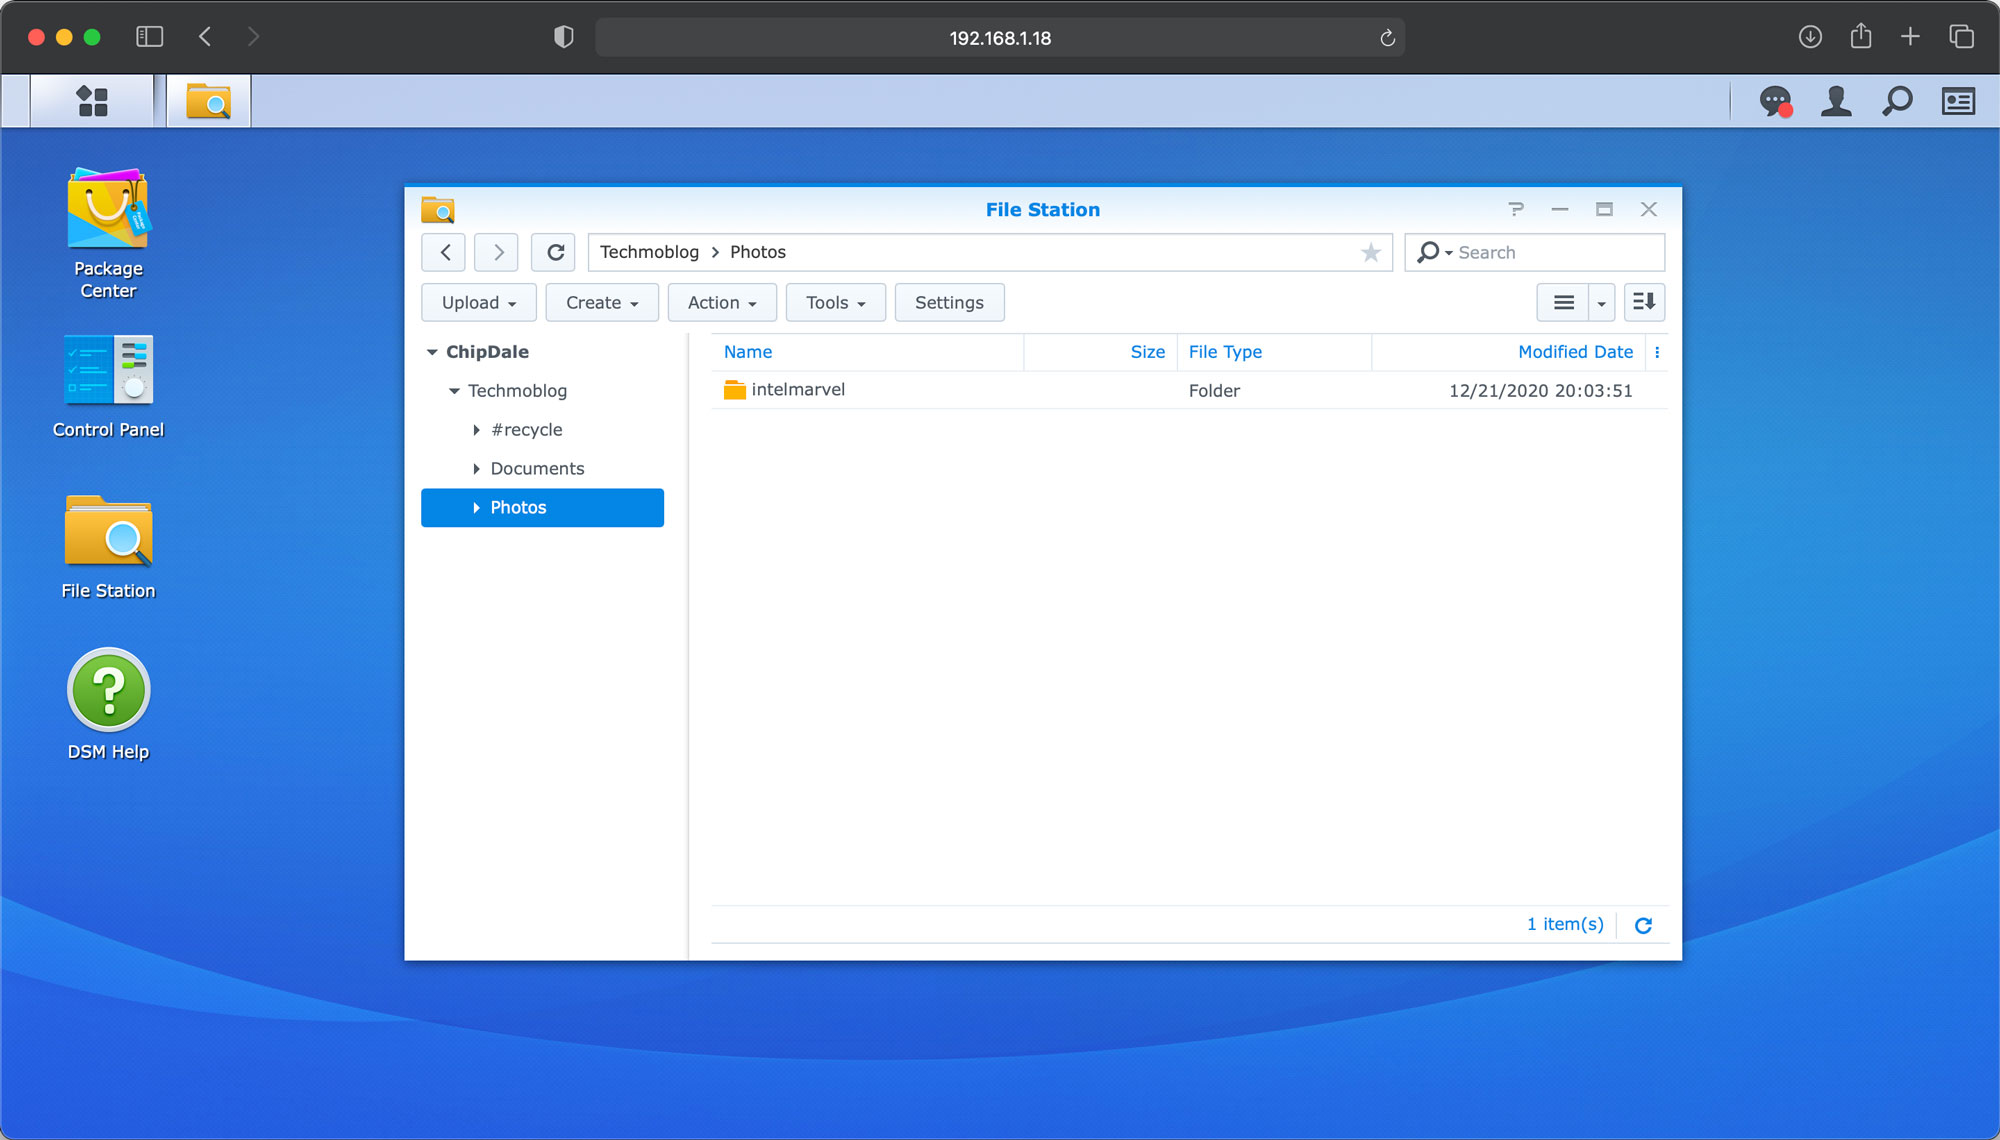This screenshot has width=2000, height=1140.
Task: Open Control Panel desktop icon
Action: (108, 370)
